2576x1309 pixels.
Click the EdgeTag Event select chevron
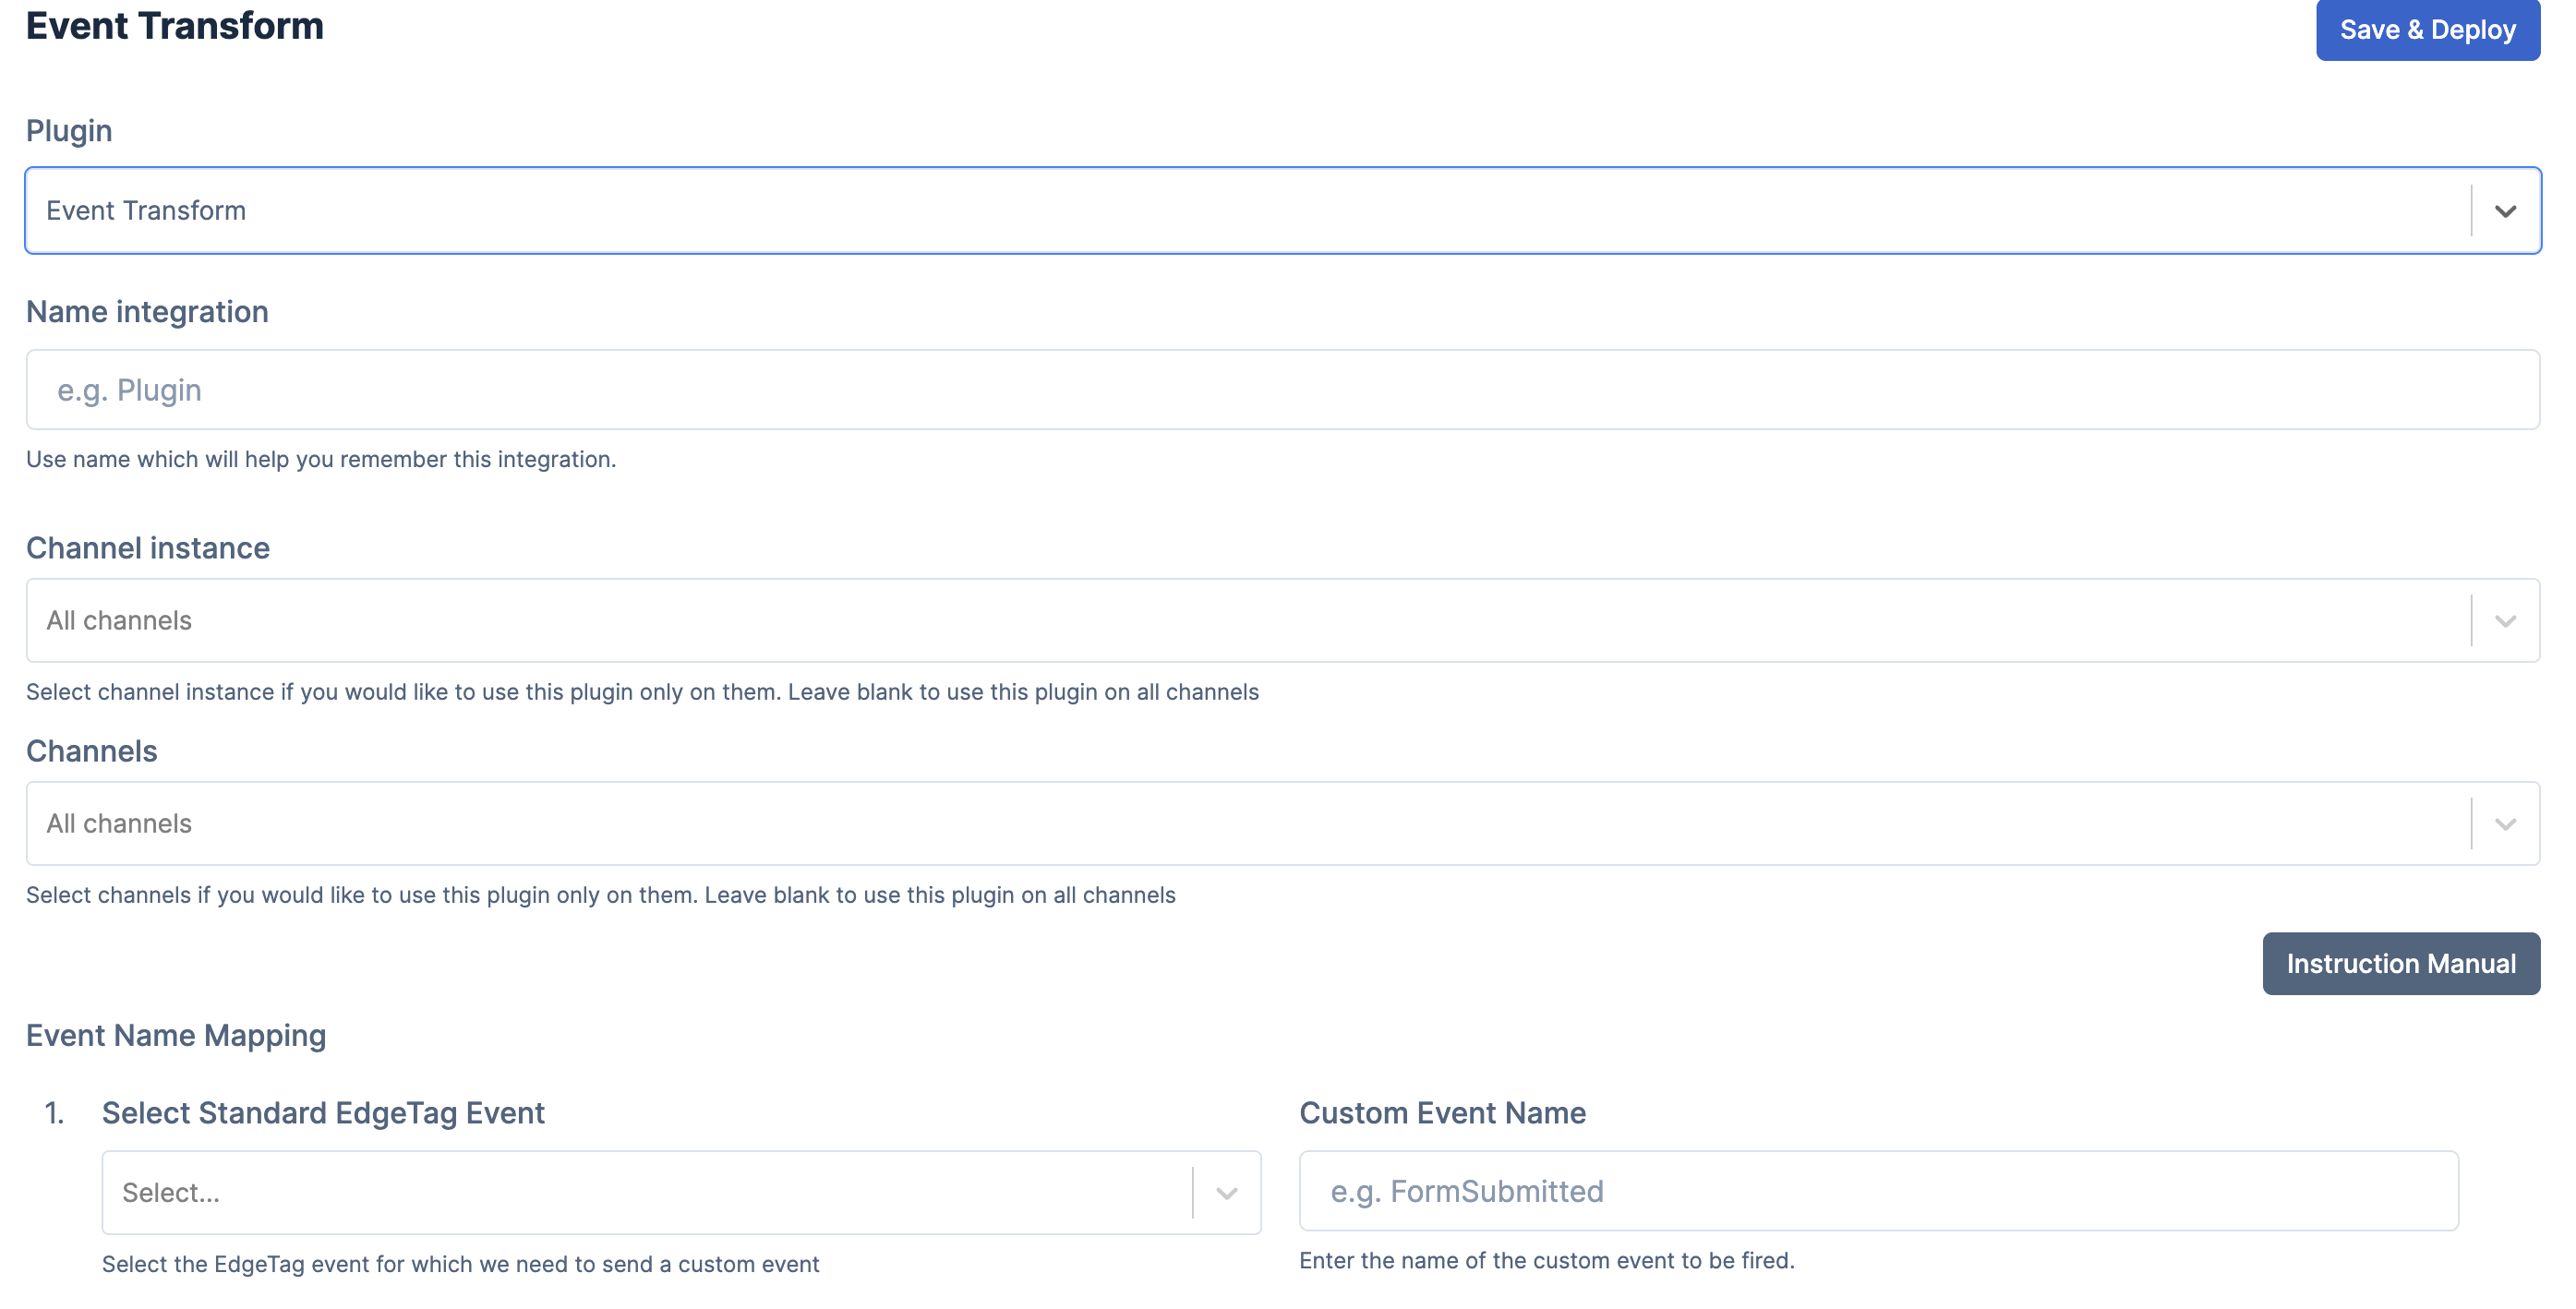pyautogui.click(x=1227, y=1193)
